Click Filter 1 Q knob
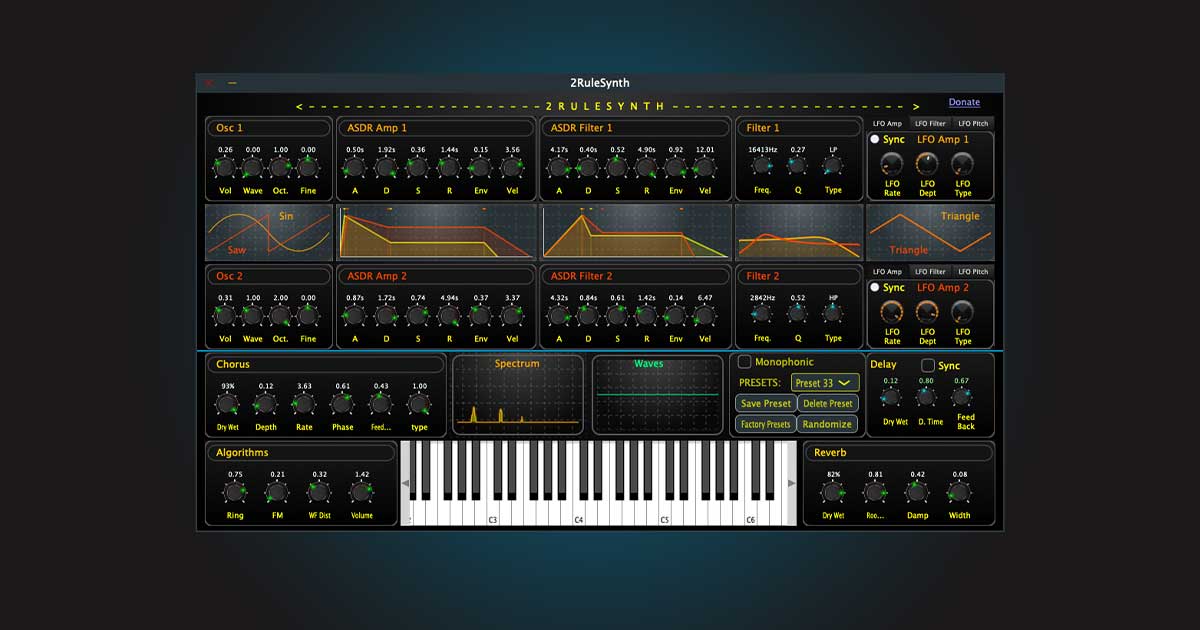This screenshot has height=630, width=1200. click(x=797, y=166)
